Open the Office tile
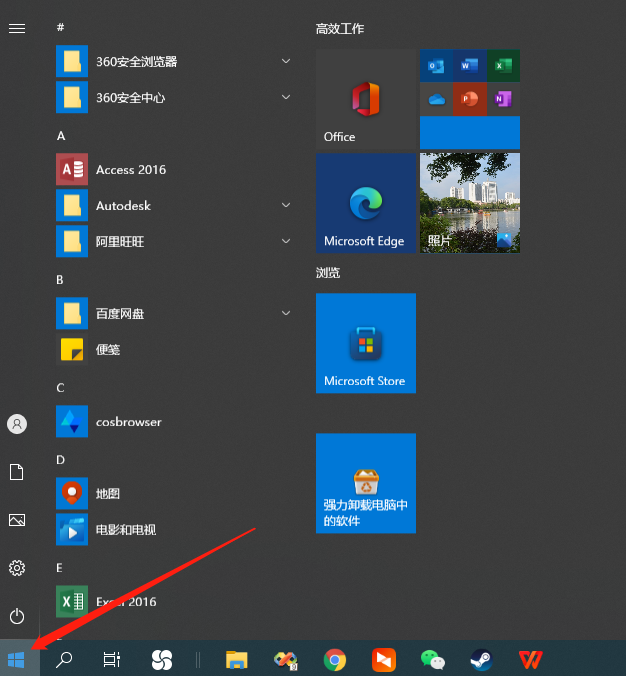Viewport: 626px width, 676px height. pyautogui.click(x=366, y=99)
